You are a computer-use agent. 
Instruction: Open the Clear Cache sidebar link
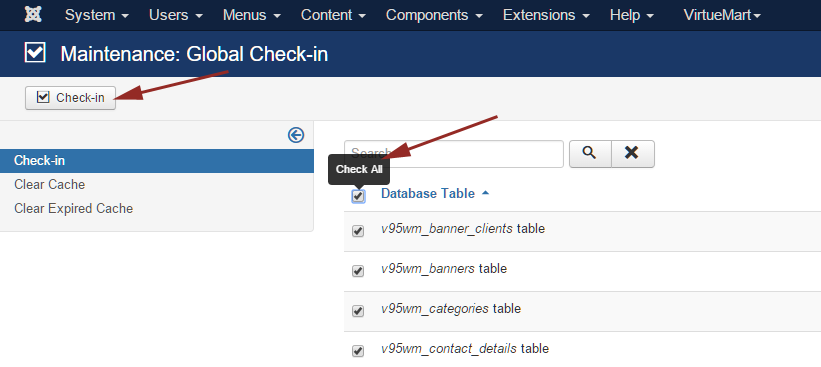50,184
